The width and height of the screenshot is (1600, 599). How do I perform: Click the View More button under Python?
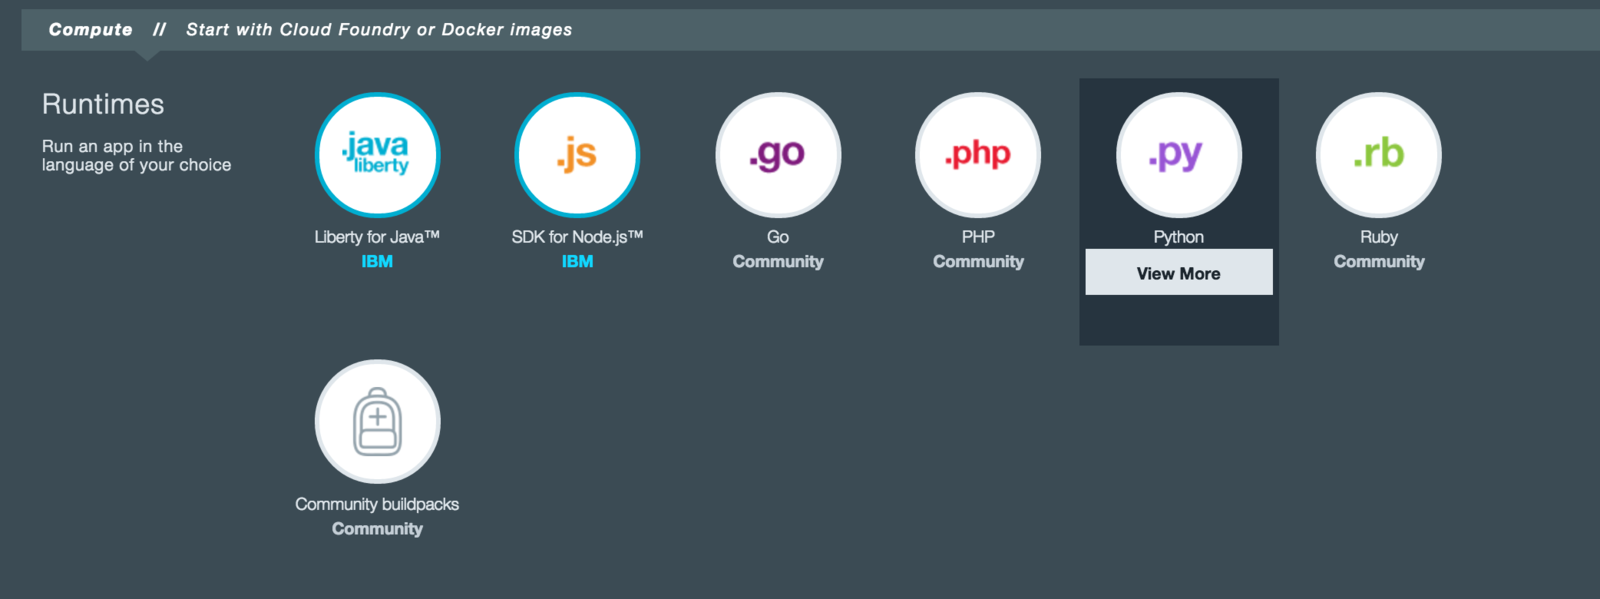pos(1179,272)
